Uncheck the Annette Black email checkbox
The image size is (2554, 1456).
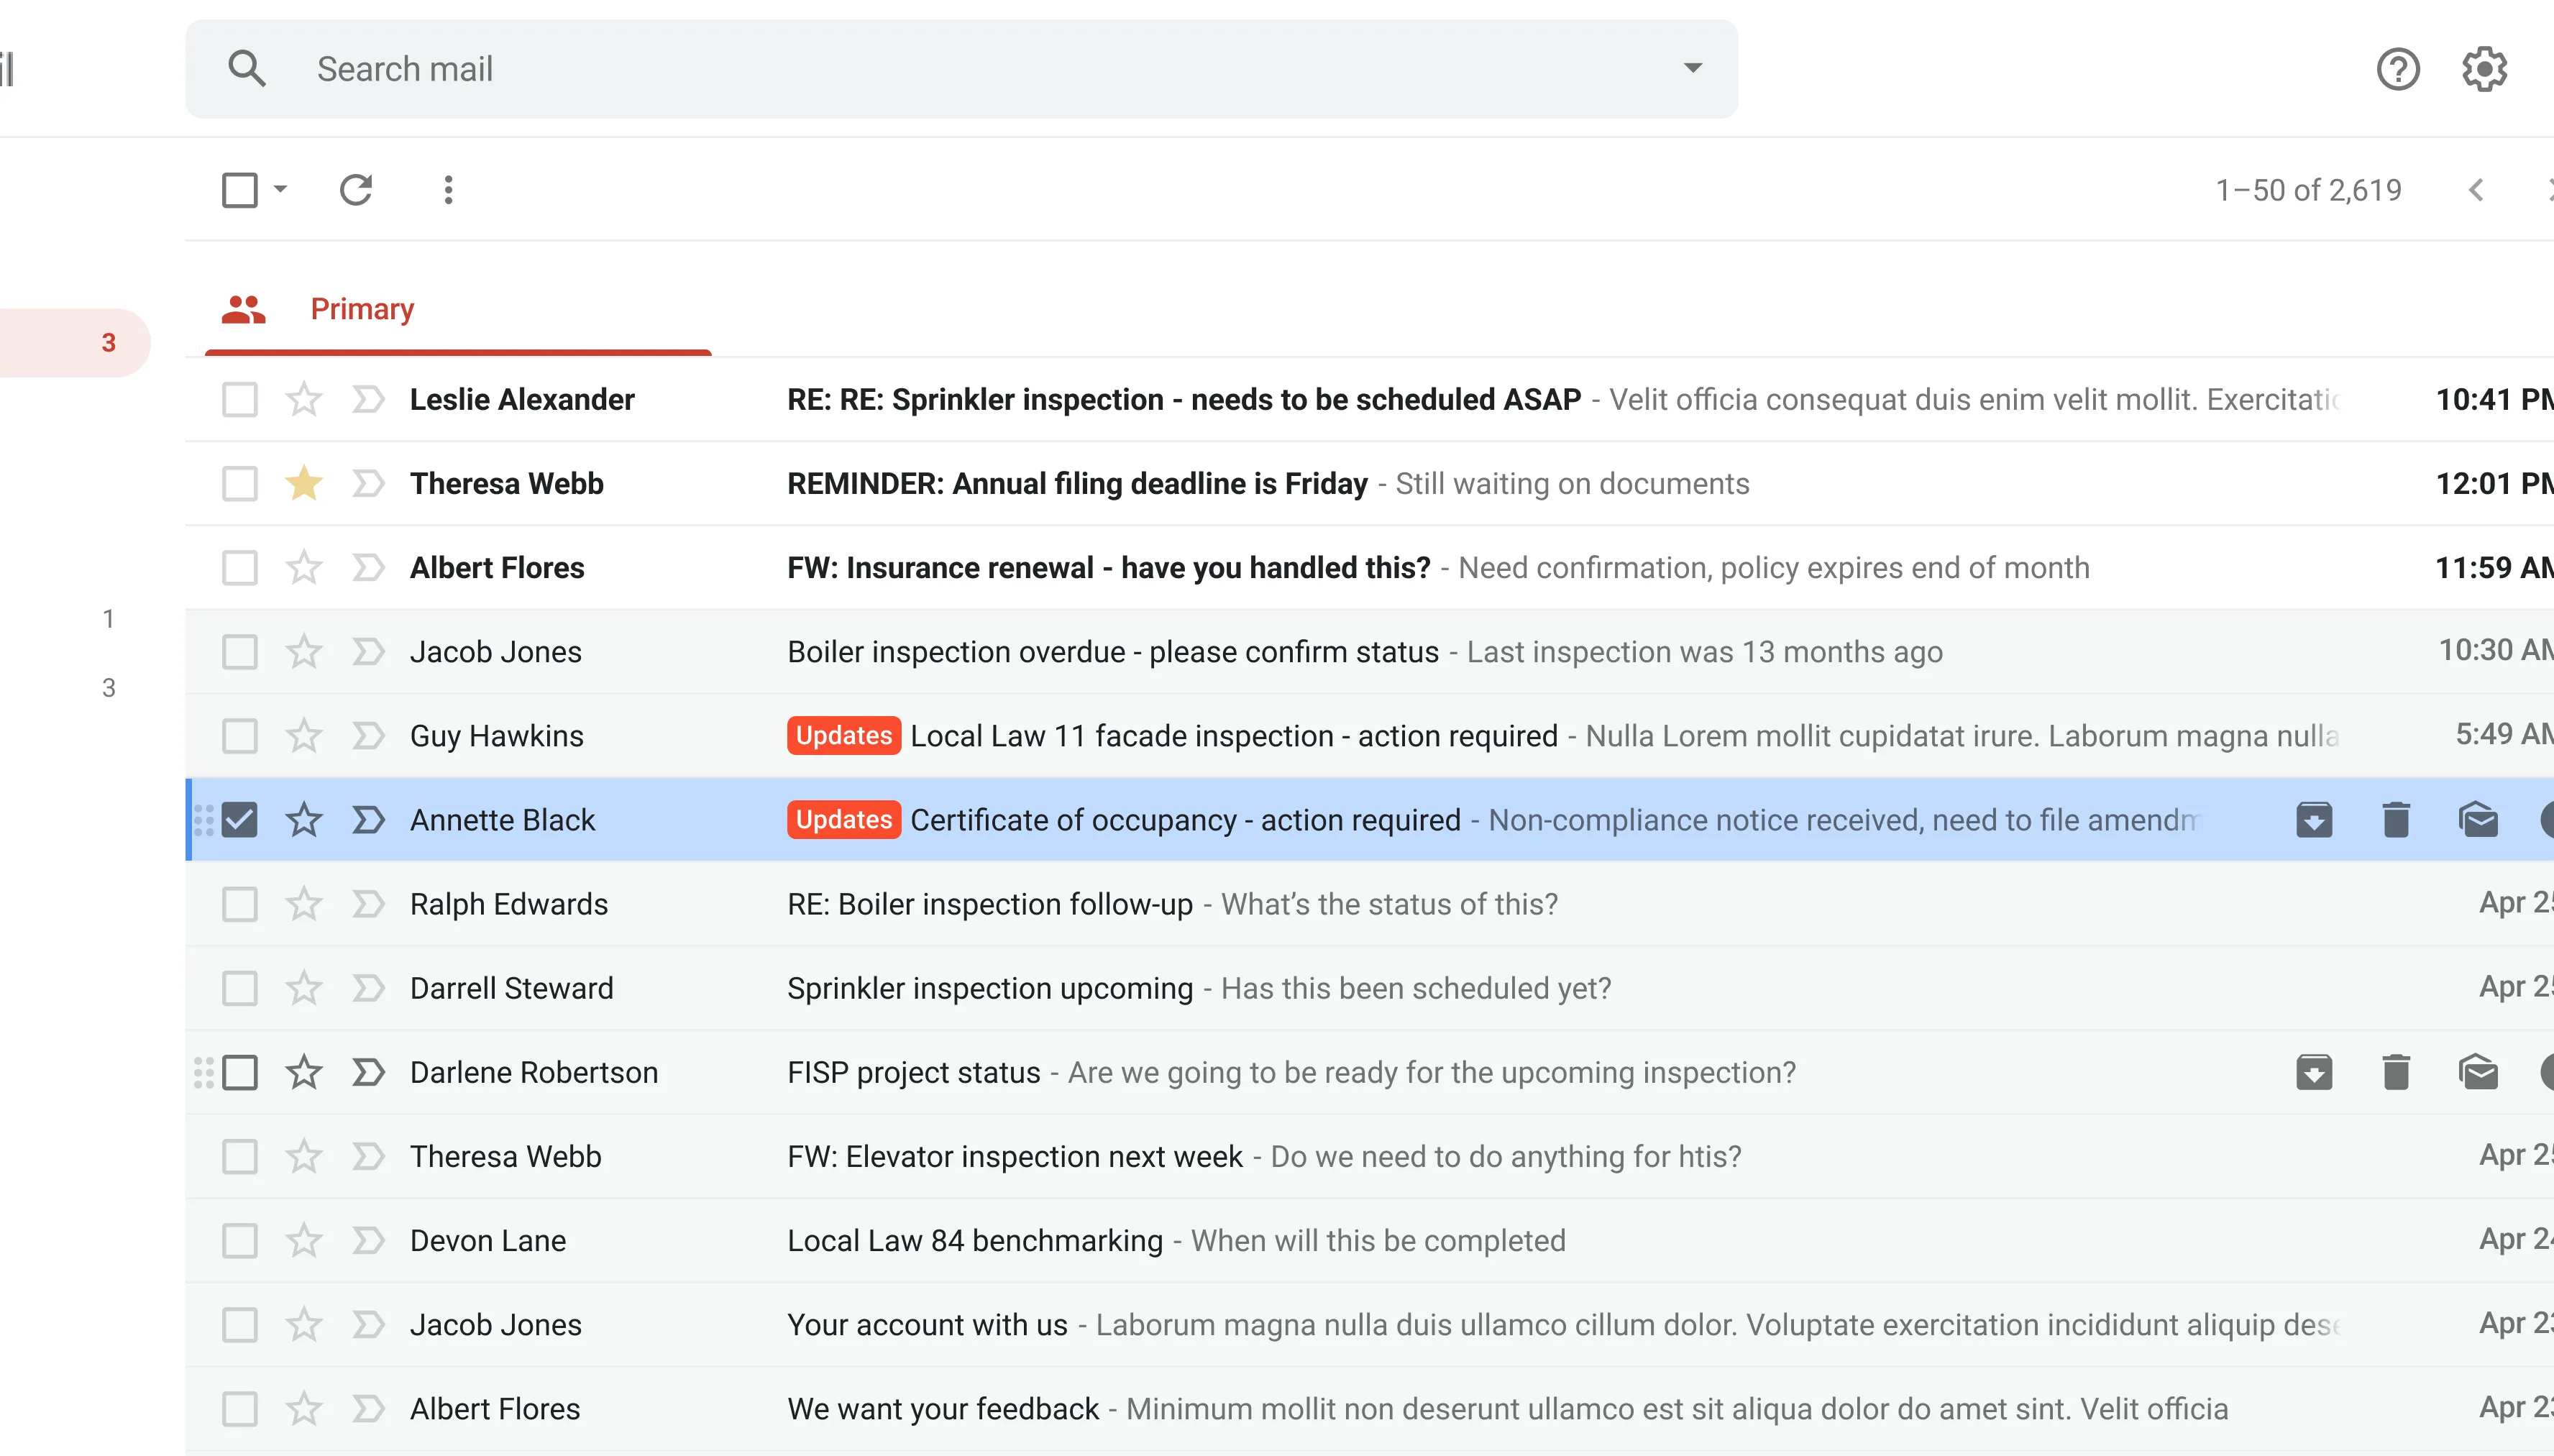[x=240, y=820]
